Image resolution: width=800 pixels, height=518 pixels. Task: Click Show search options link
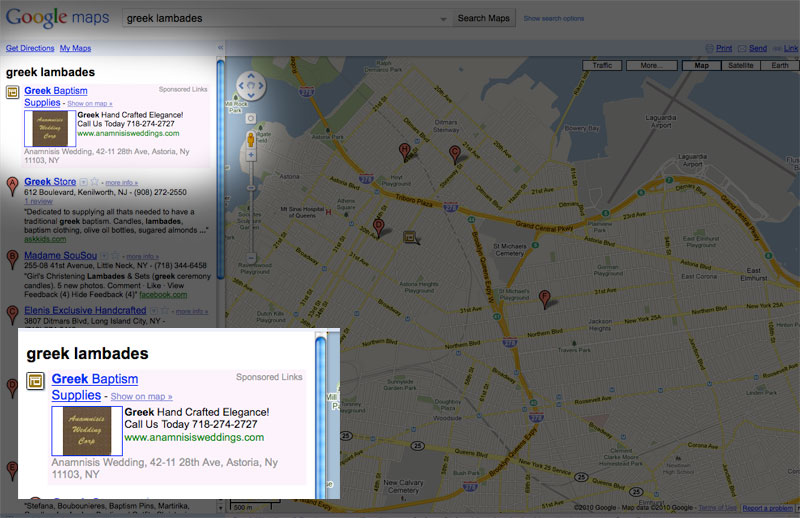tap(554, 18)
